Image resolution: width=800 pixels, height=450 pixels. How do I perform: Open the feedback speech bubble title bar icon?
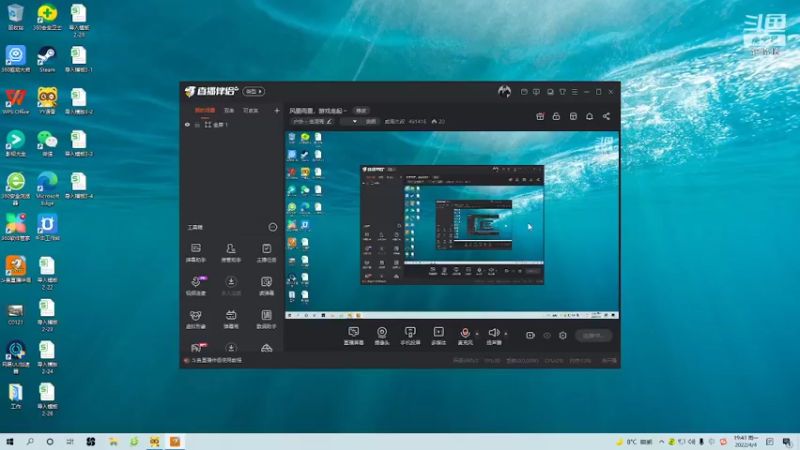536,92
